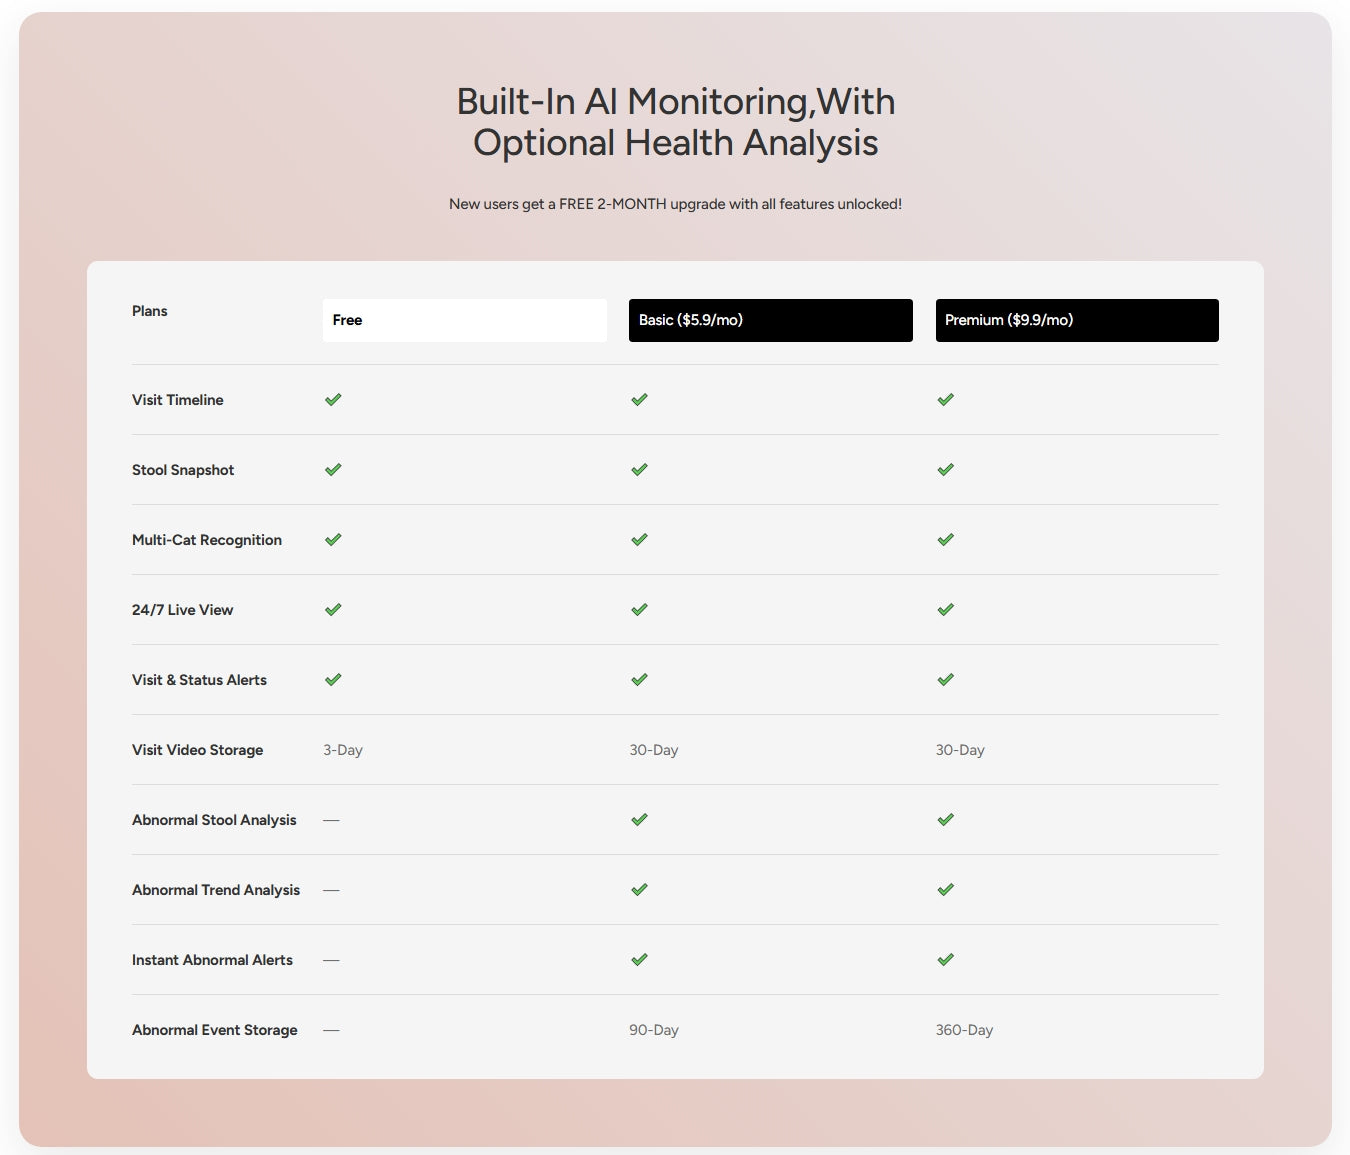Click 24/7 Live View checkmark under Free plan
1350x1155 pixels.
333,610
